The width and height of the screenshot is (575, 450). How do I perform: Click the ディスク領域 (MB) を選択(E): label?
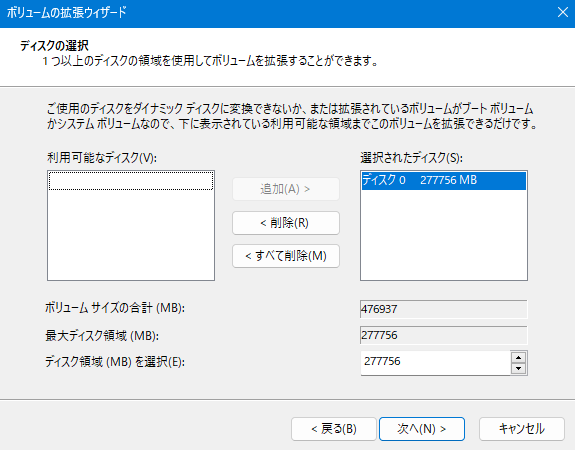tap(115, 362)
